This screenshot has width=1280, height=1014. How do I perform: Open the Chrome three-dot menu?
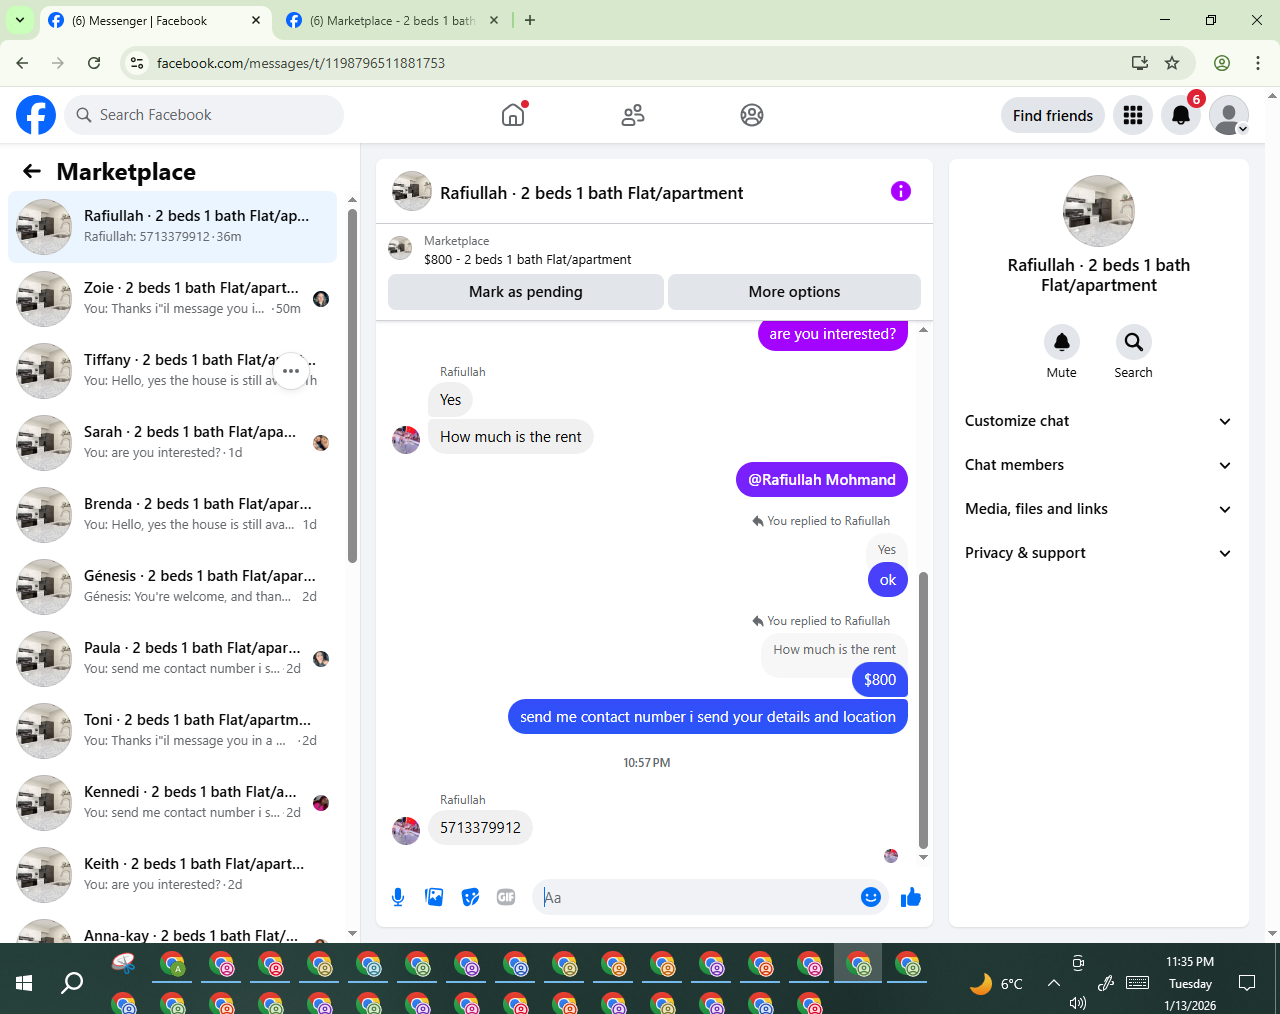click(x=1258, y=63)
